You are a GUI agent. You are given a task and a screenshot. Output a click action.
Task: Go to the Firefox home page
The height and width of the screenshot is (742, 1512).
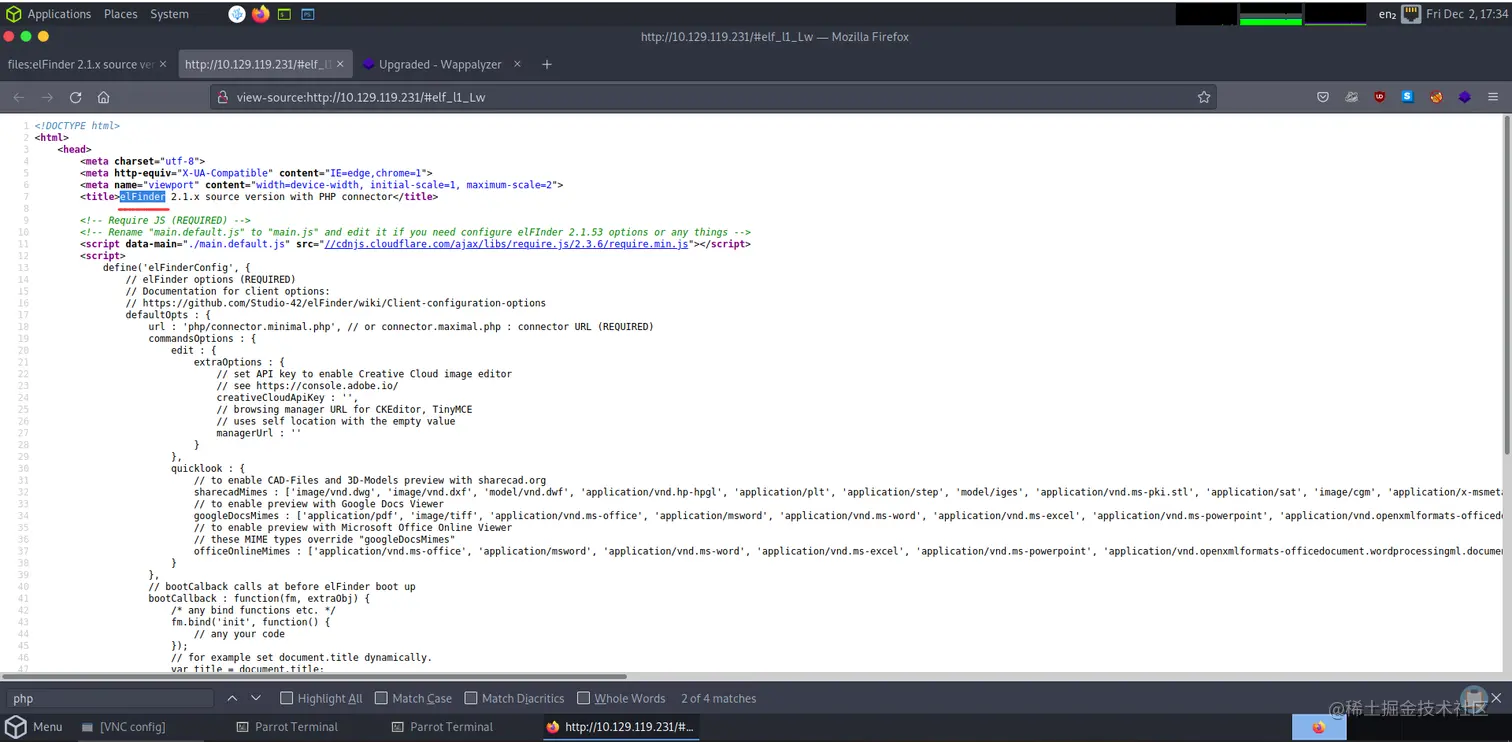pos(103,97)
